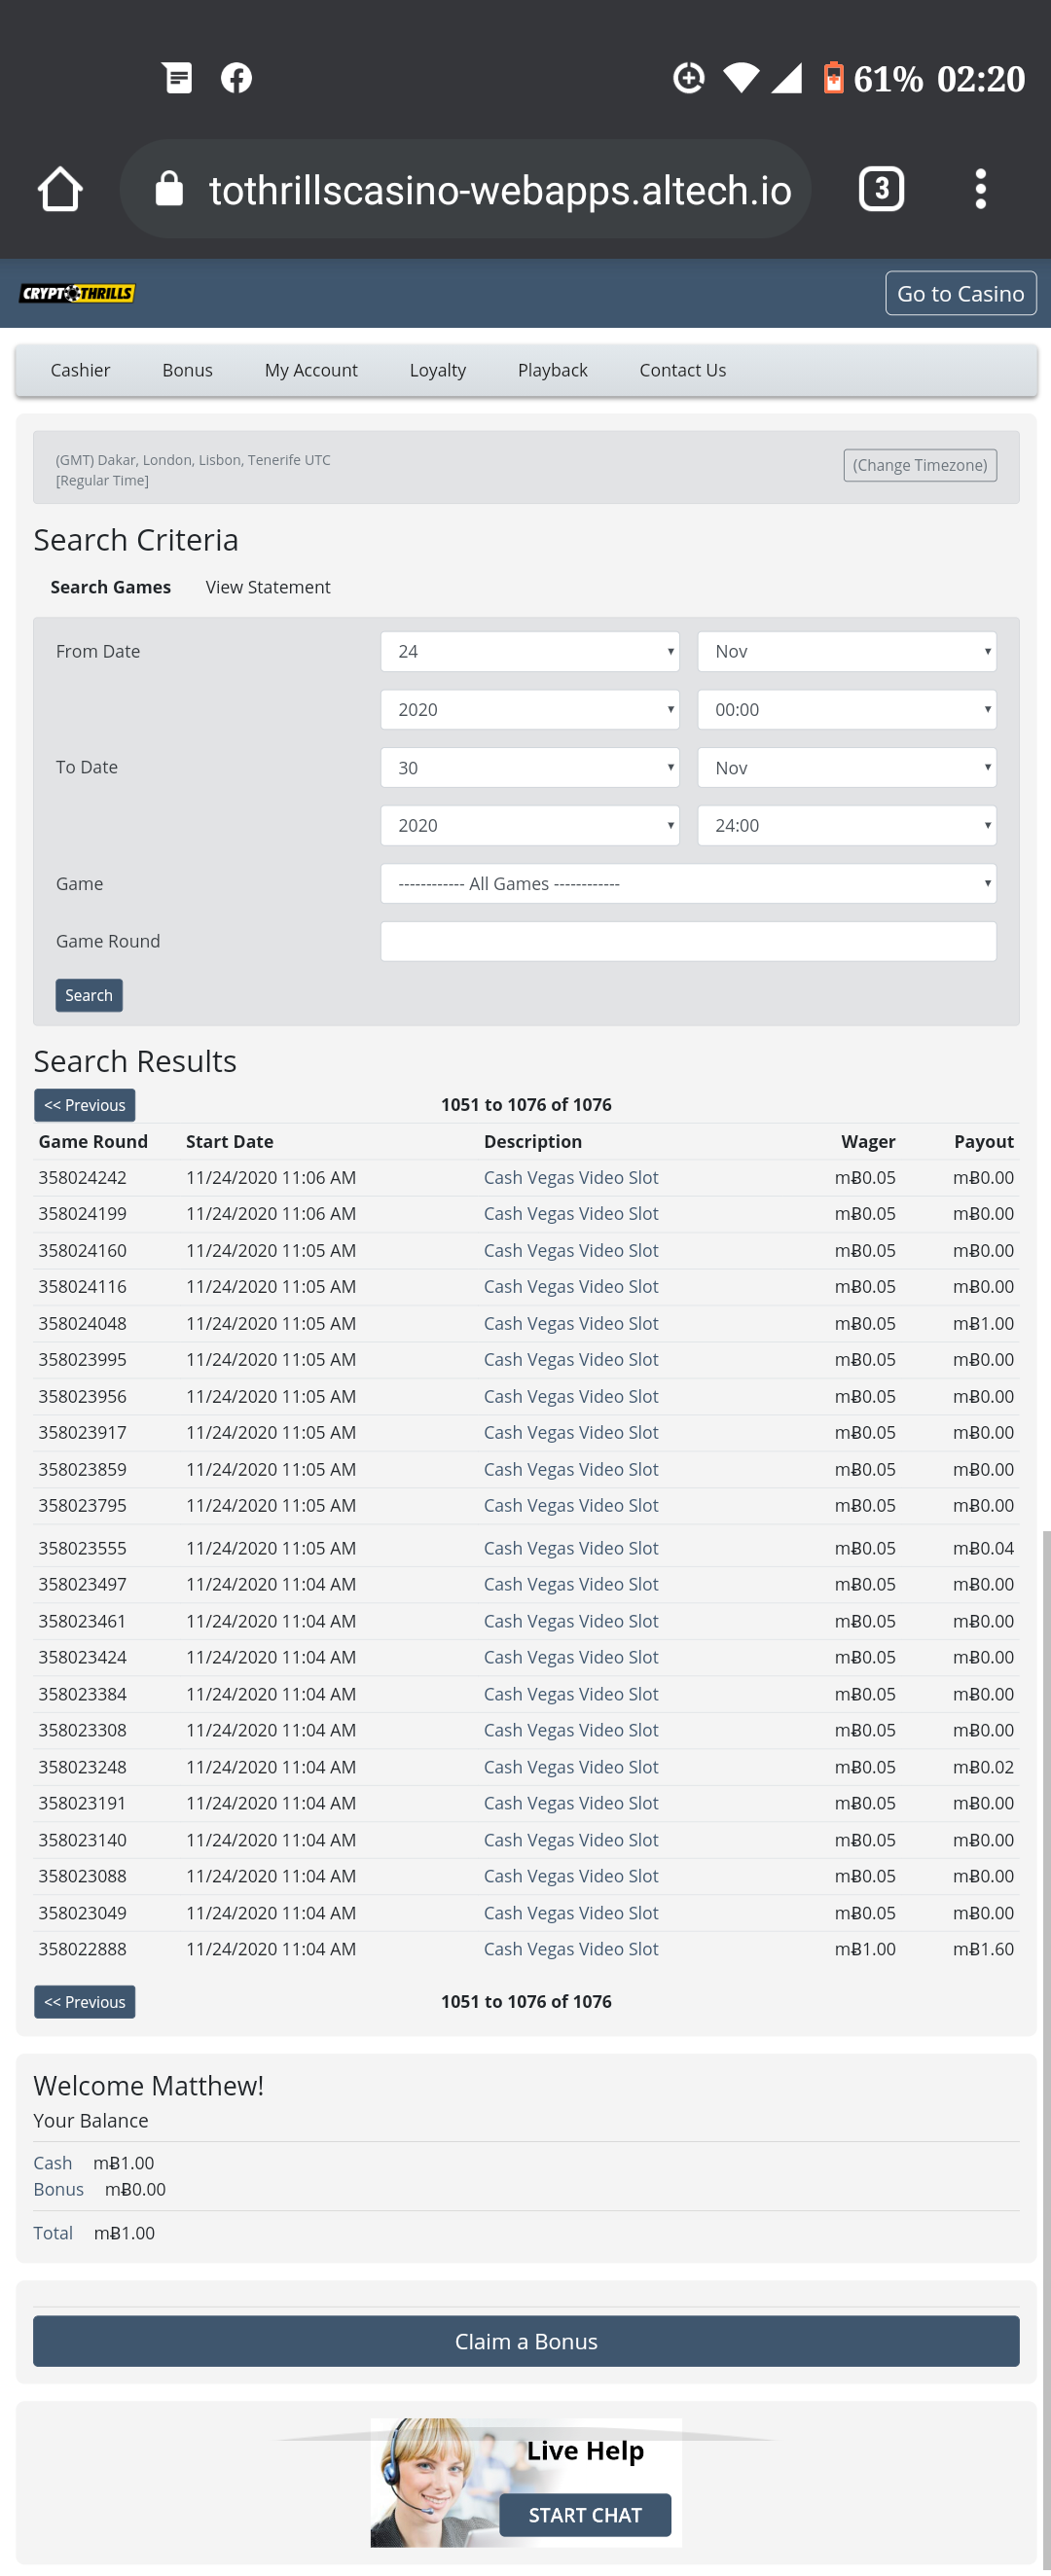The height and width of the screenshot is (2576, 1051).
Task: Tap the CryptoThrills logo
Action: (x=77, y=293)
